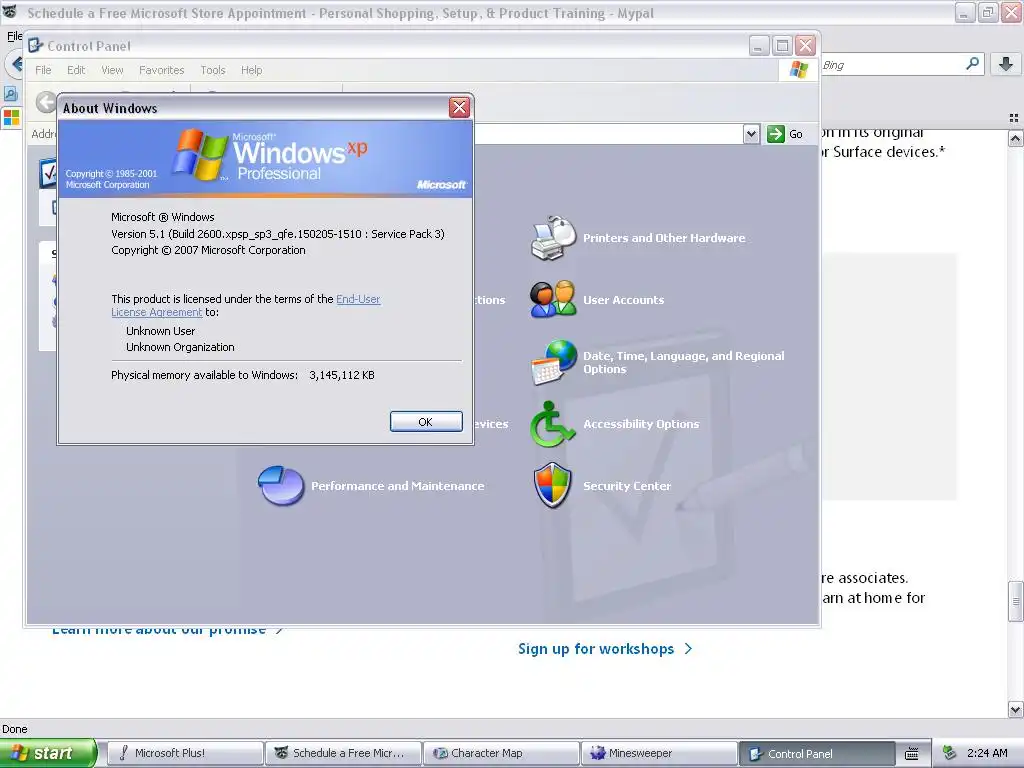Switch to Schedule a Free Micr... taskbar button

(344, 753)
